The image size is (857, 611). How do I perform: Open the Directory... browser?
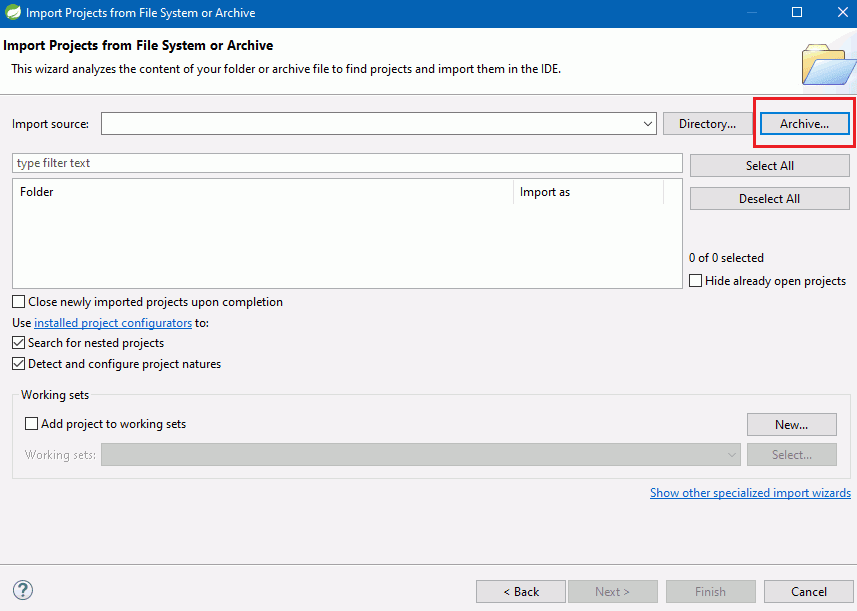(x=707, y=124)
